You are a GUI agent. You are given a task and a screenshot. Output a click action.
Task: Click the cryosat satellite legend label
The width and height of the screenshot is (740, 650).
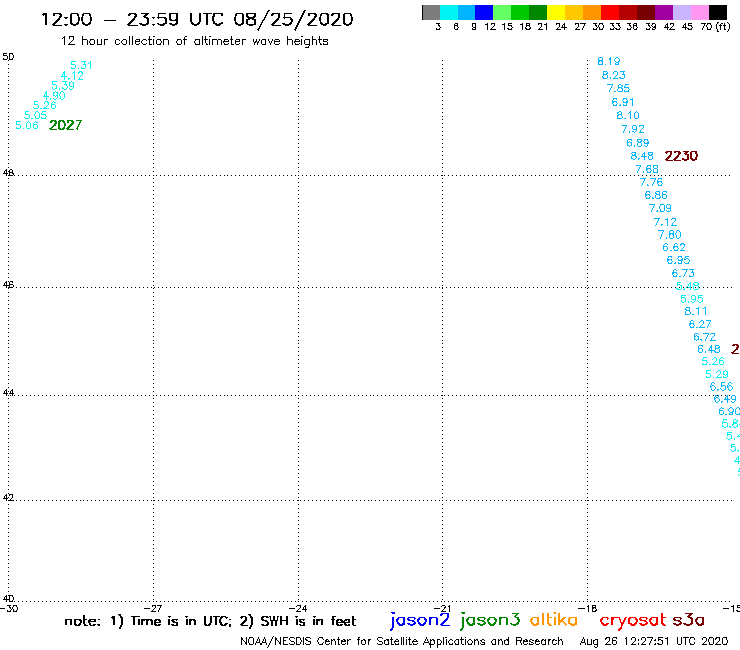pyautogui.click(x=632, y=621)
